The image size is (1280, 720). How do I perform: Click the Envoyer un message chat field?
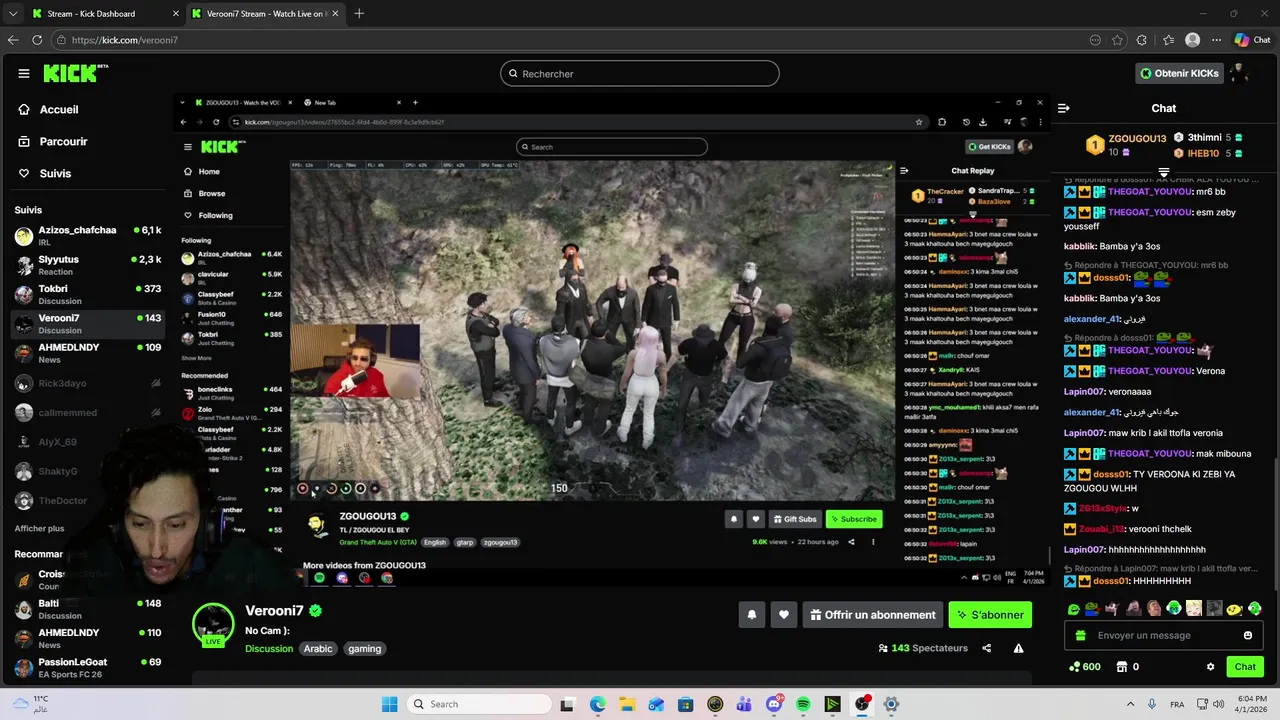click(x=1162, y=635)
